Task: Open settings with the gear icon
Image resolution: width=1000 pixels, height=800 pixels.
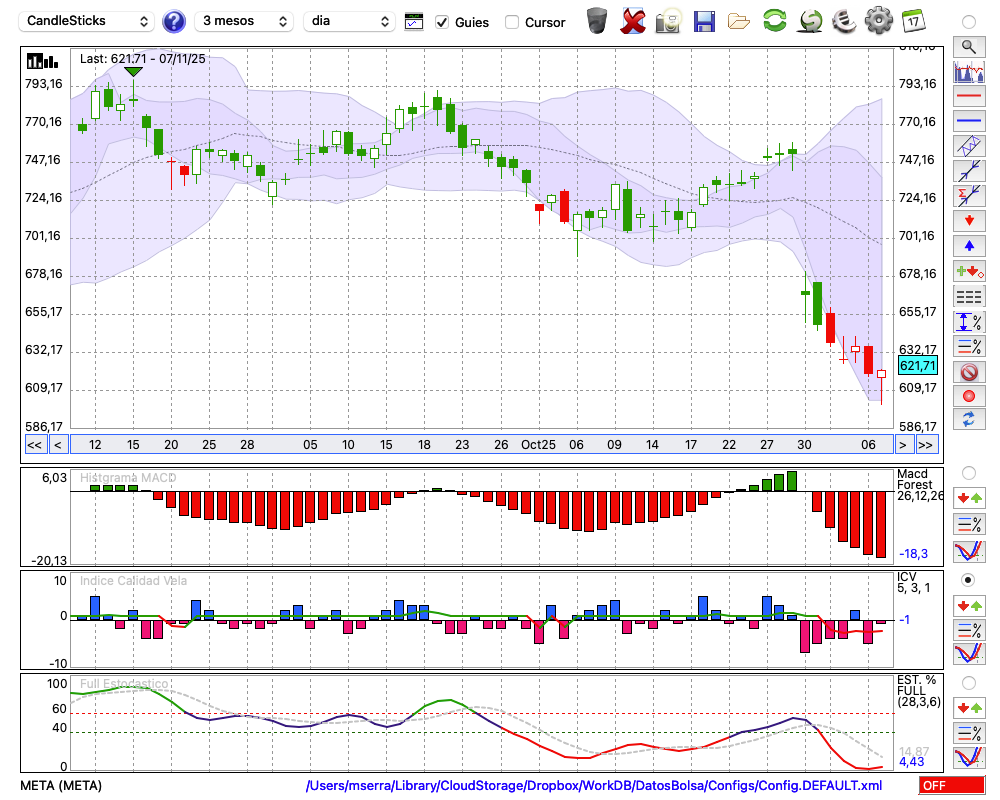Action: tap(878, 21)
